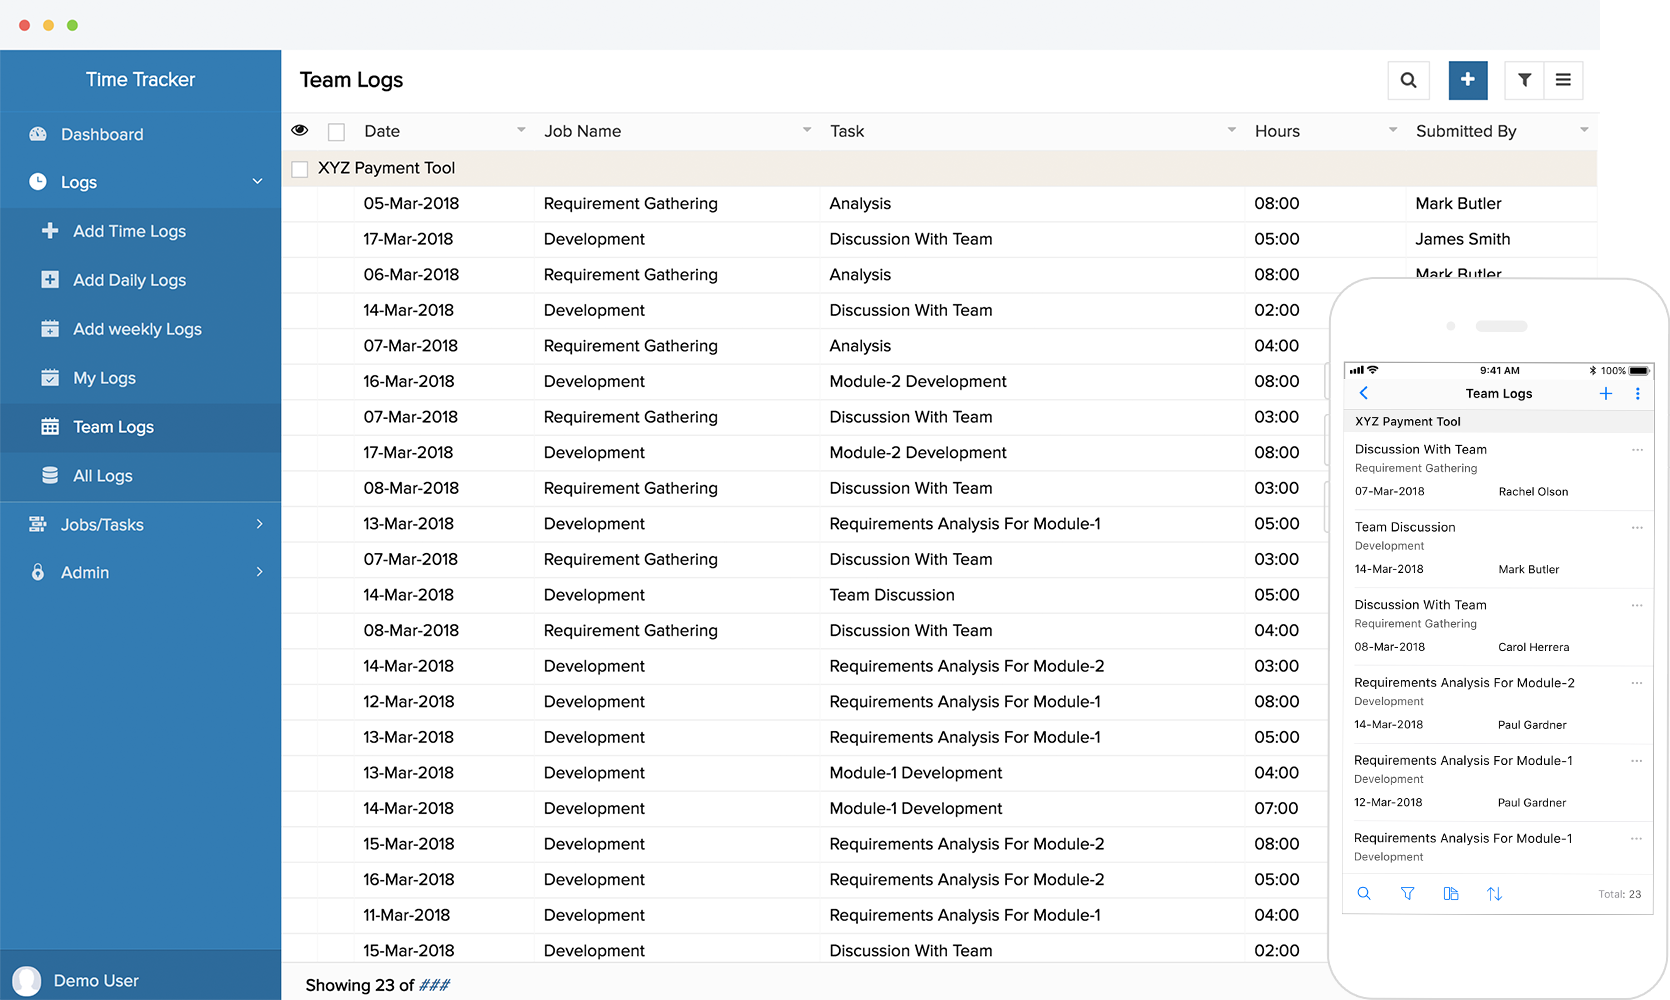Image resolution: width=1670 pixels, height=1000 pixels.
Task: Click the Demo User profile avatar
Action: point(27,981)
